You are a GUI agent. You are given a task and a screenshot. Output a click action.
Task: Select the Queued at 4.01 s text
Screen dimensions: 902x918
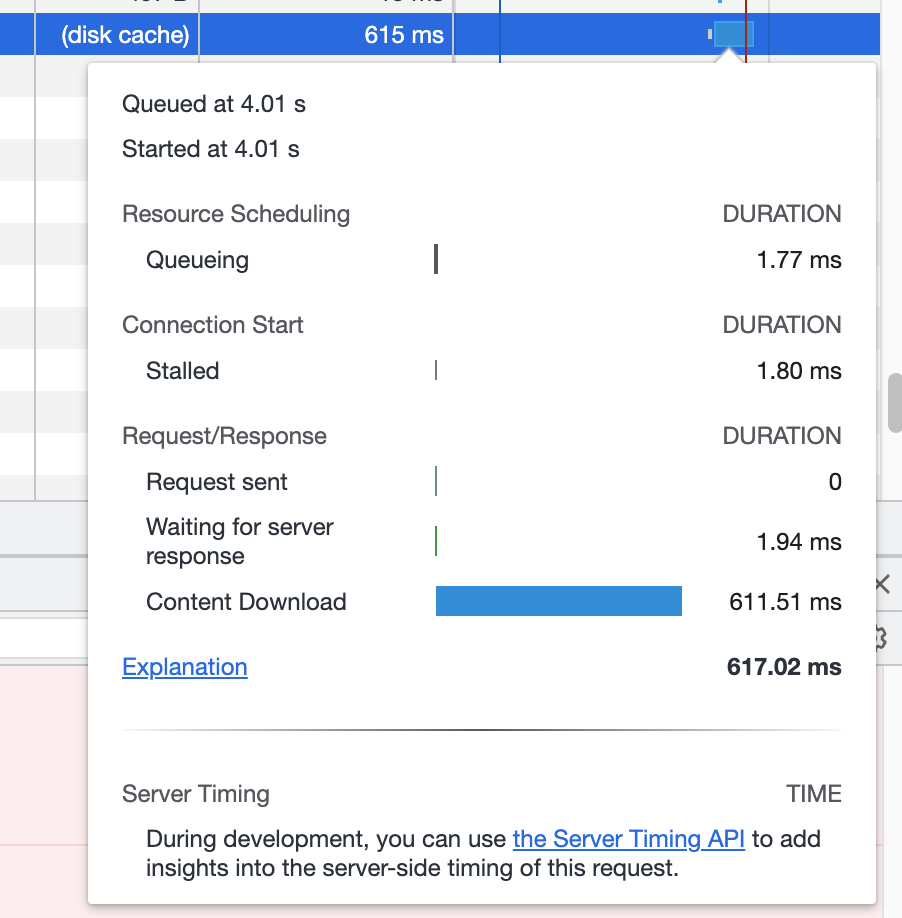[213, 103]
